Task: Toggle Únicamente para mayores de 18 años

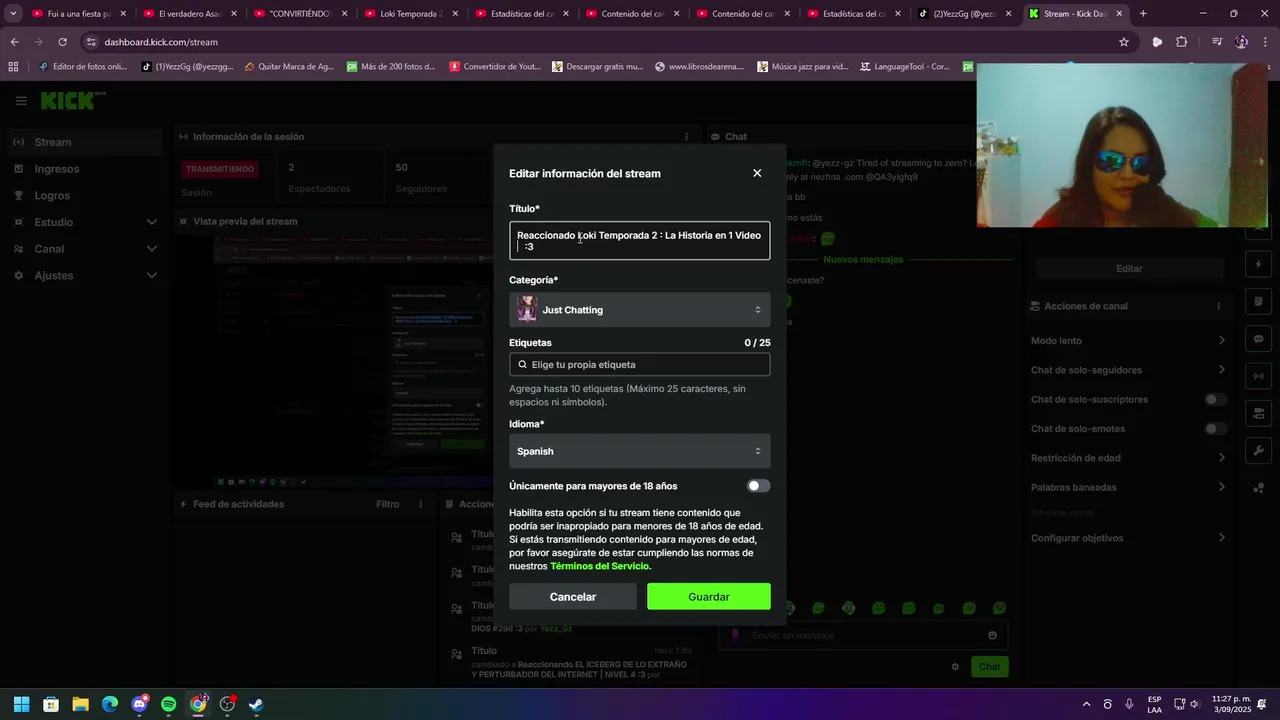Action: (x=758, y=486)
